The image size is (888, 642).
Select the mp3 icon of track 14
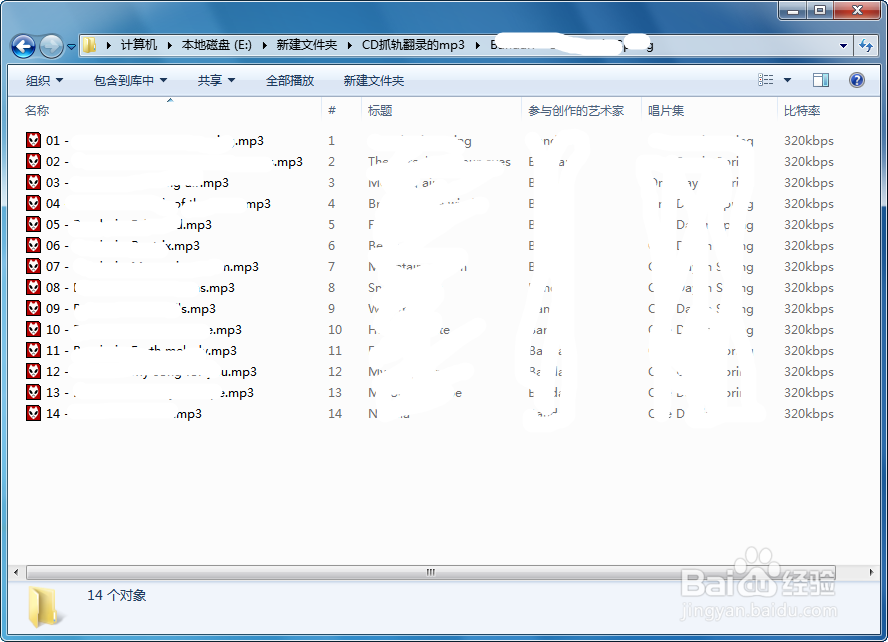[33, 413]
